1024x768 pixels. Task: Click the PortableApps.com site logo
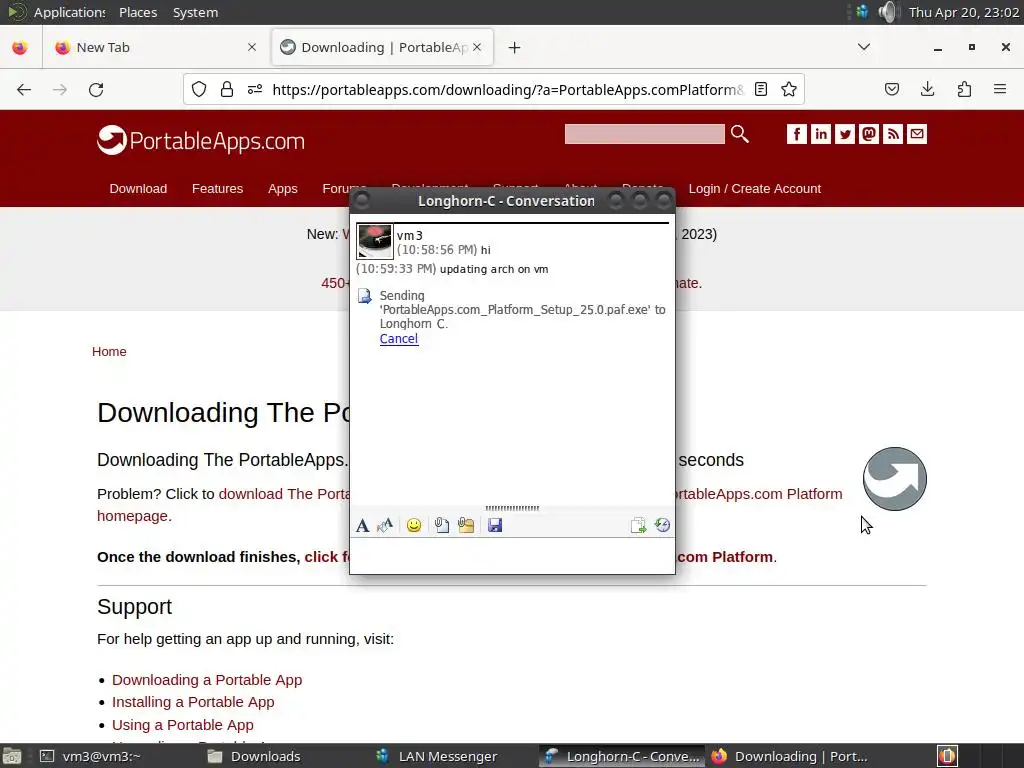(201, 140)
